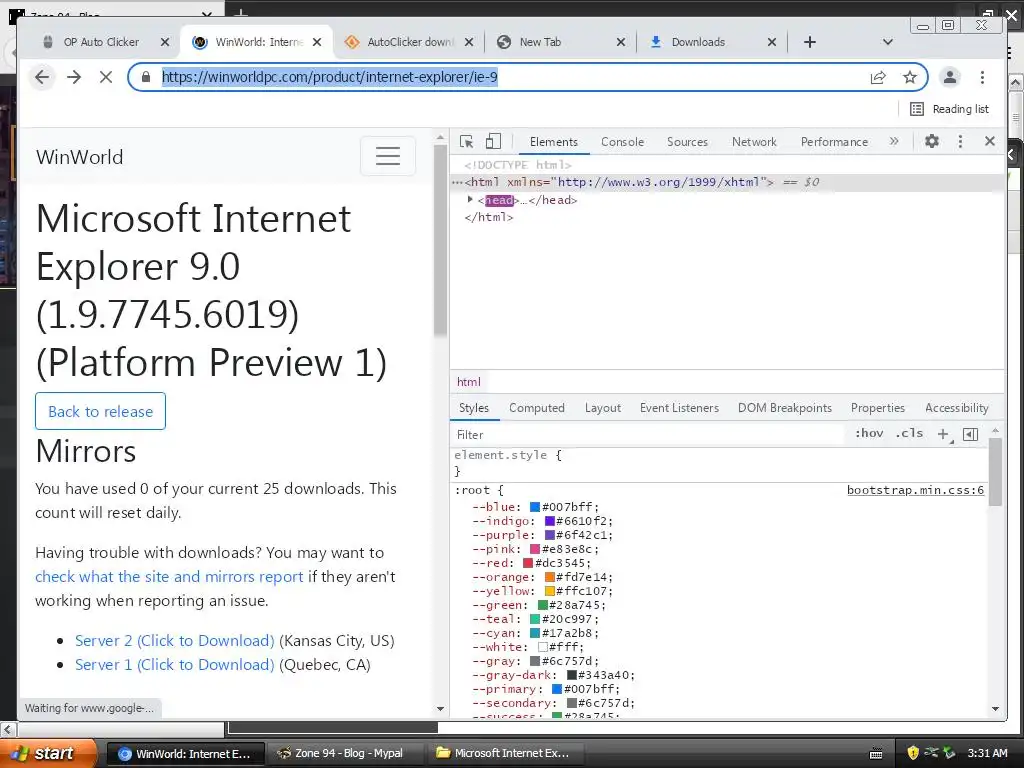Image resolution: width=1024 pixels, height=768 pixels.
Task: Switch to the Console tab
Action: pyautogui.click(x=622, y=142)
